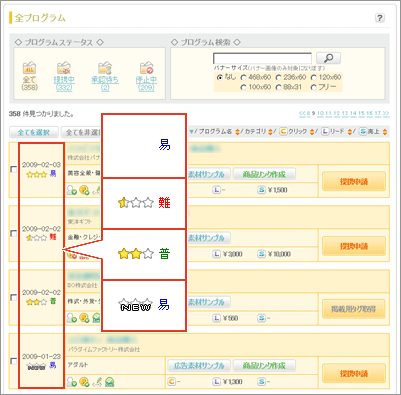Select the 承認待ち status folder icon

(105, 68)
